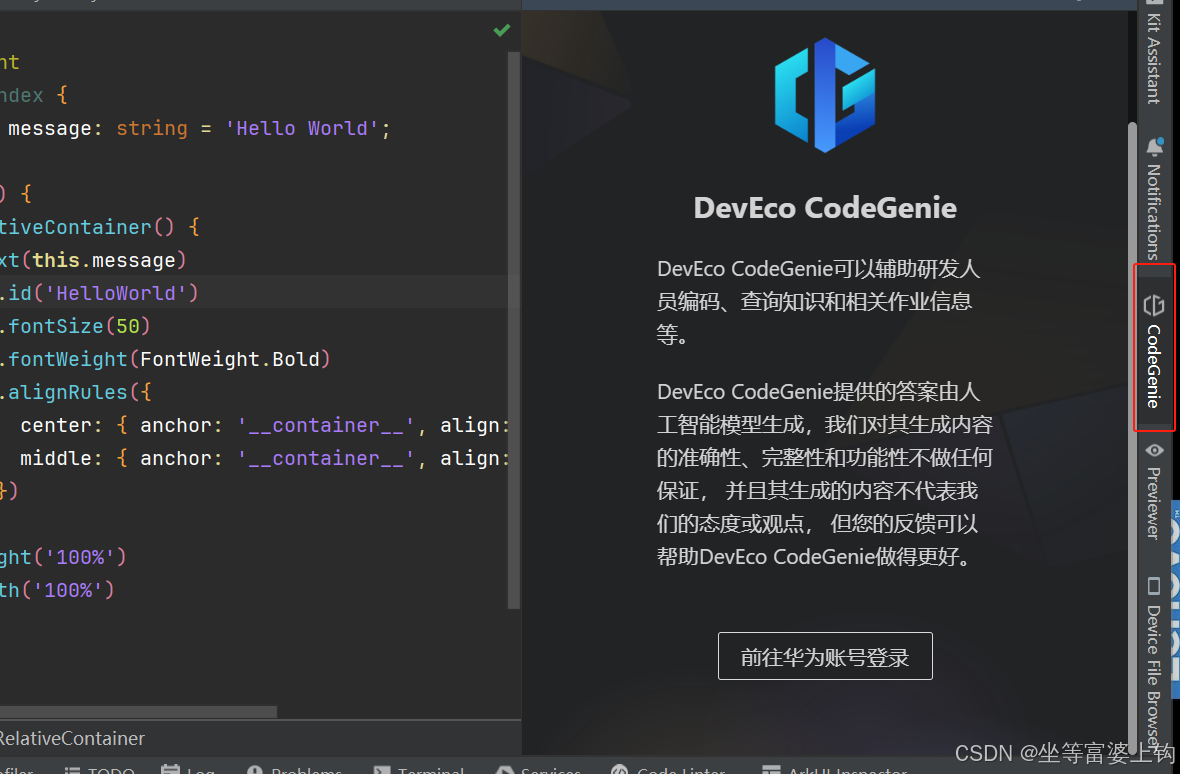Open the Terminal tool window
The width and height of the screenshot is (1180, 774).
coord(419,769)
